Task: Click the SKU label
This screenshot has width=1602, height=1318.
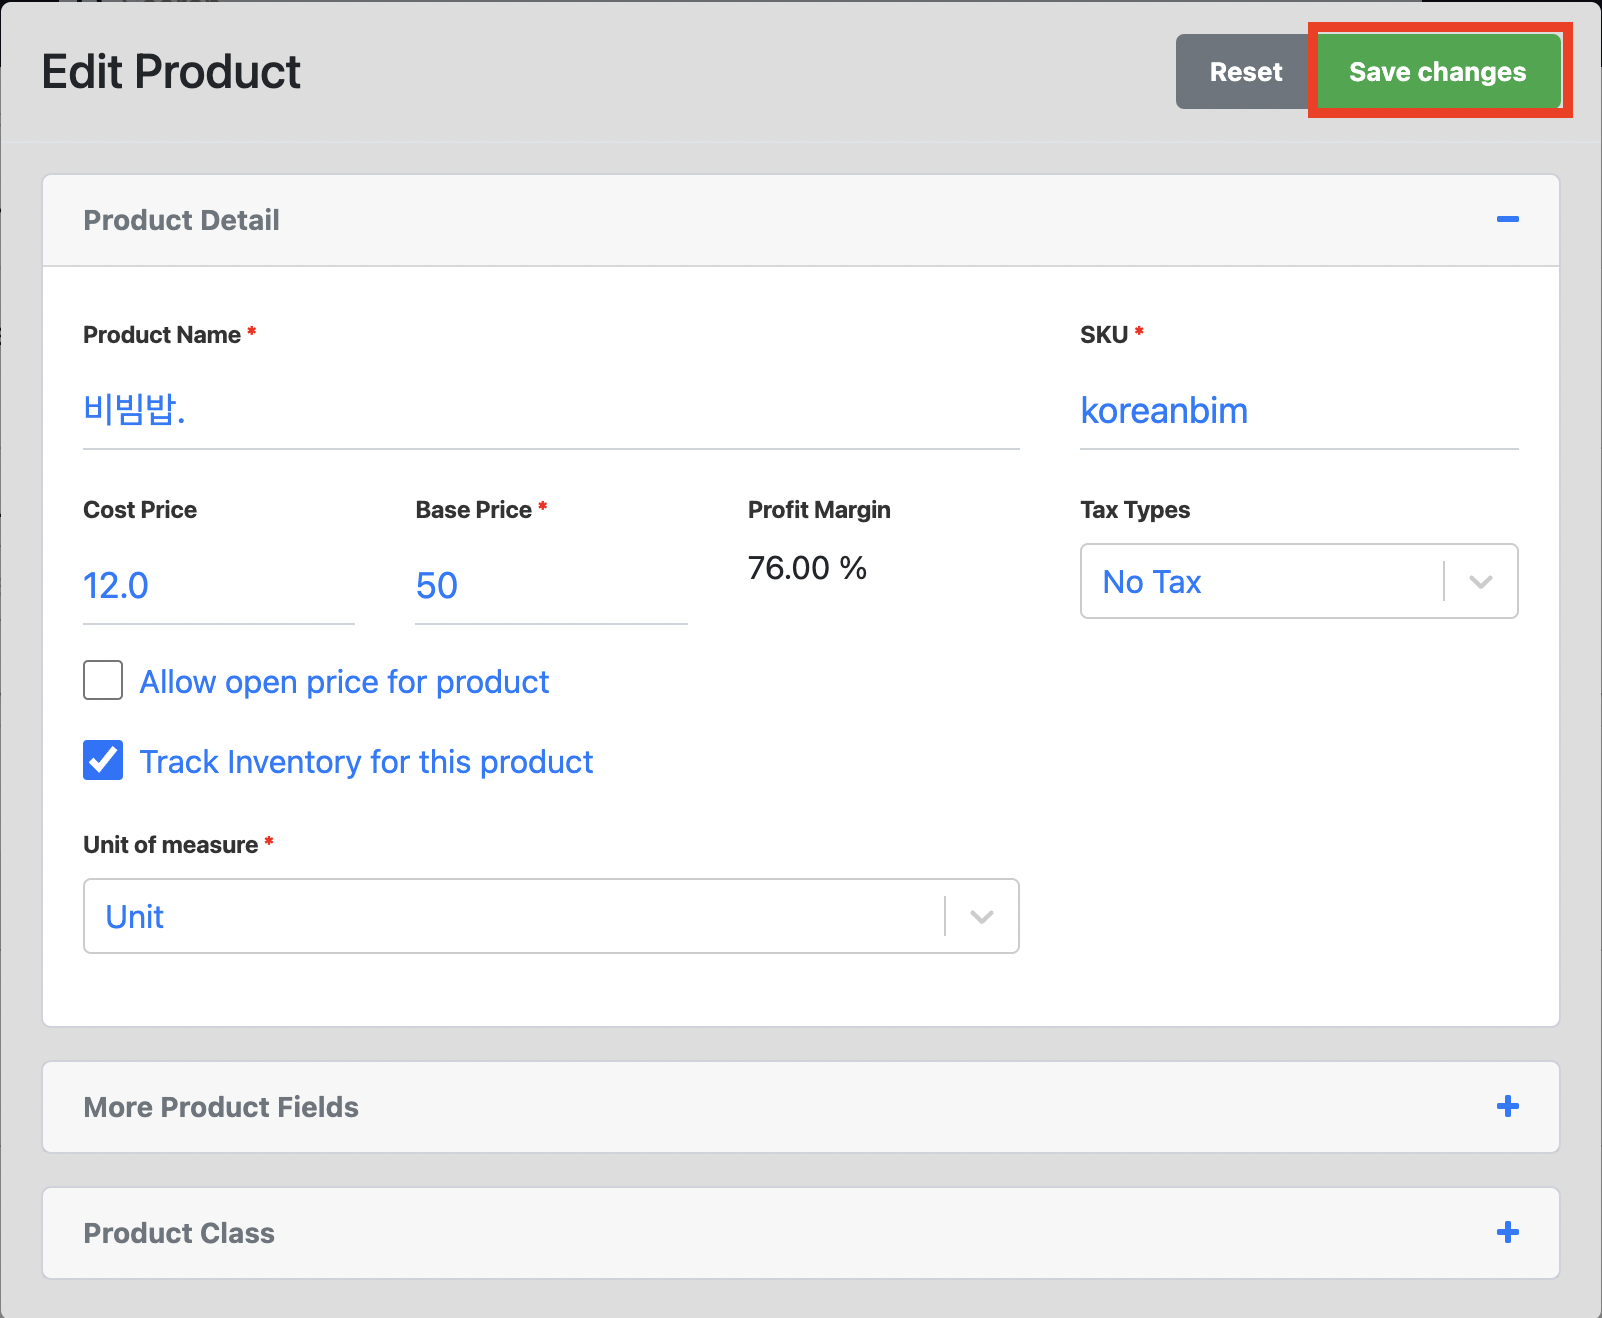Action: (1104, 335)
